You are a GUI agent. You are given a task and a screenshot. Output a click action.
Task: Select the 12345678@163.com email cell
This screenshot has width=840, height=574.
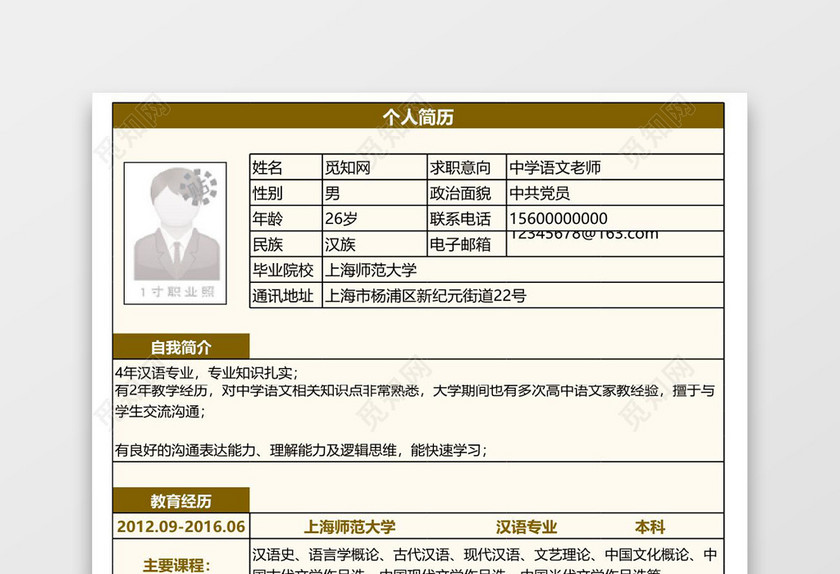tap(615, 244)
